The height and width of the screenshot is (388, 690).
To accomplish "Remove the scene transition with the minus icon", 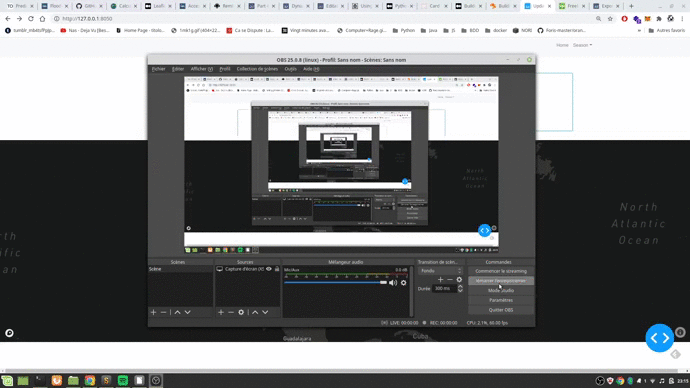I will point(450,279).
